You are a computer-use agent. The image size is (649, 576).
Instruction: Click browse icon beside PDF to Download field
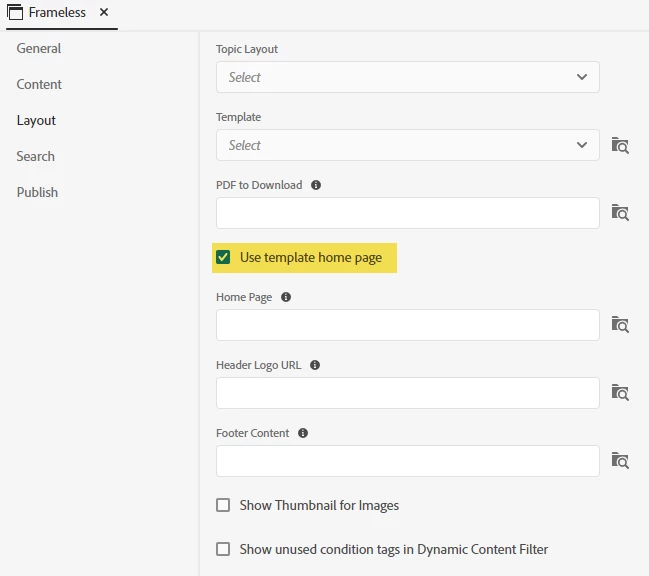click(x=620, y=213)
